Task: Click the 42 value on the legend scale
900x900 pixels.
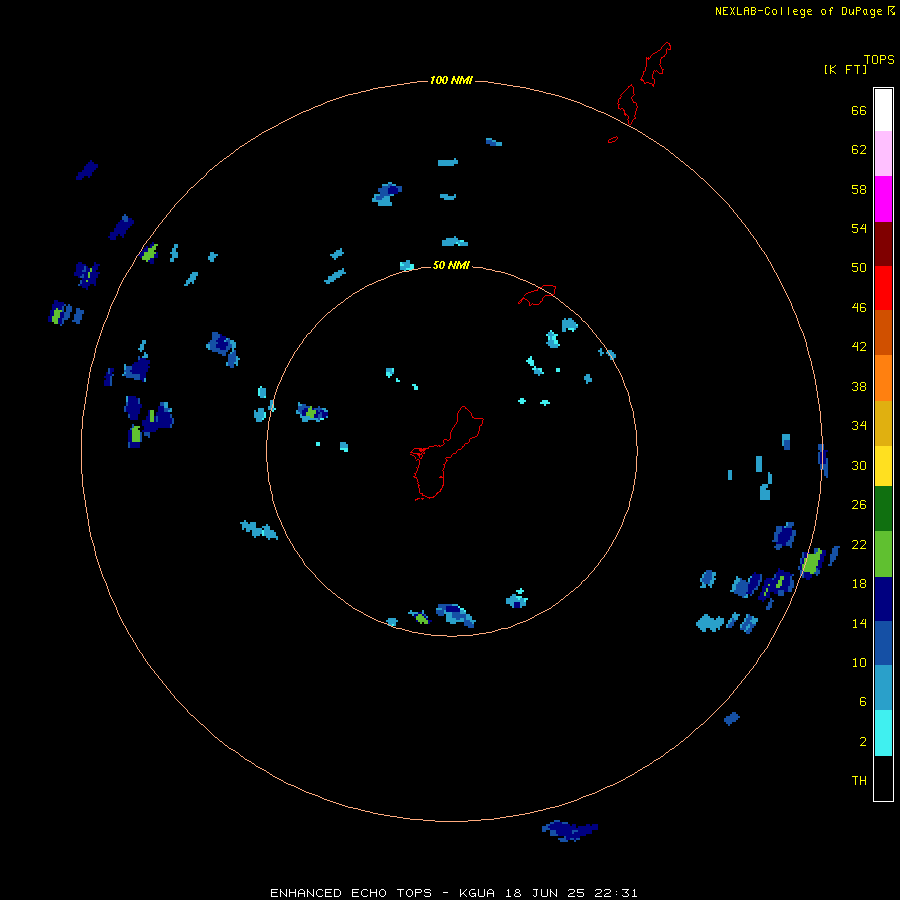Action: pyautogui.click(x=859, y=347)
